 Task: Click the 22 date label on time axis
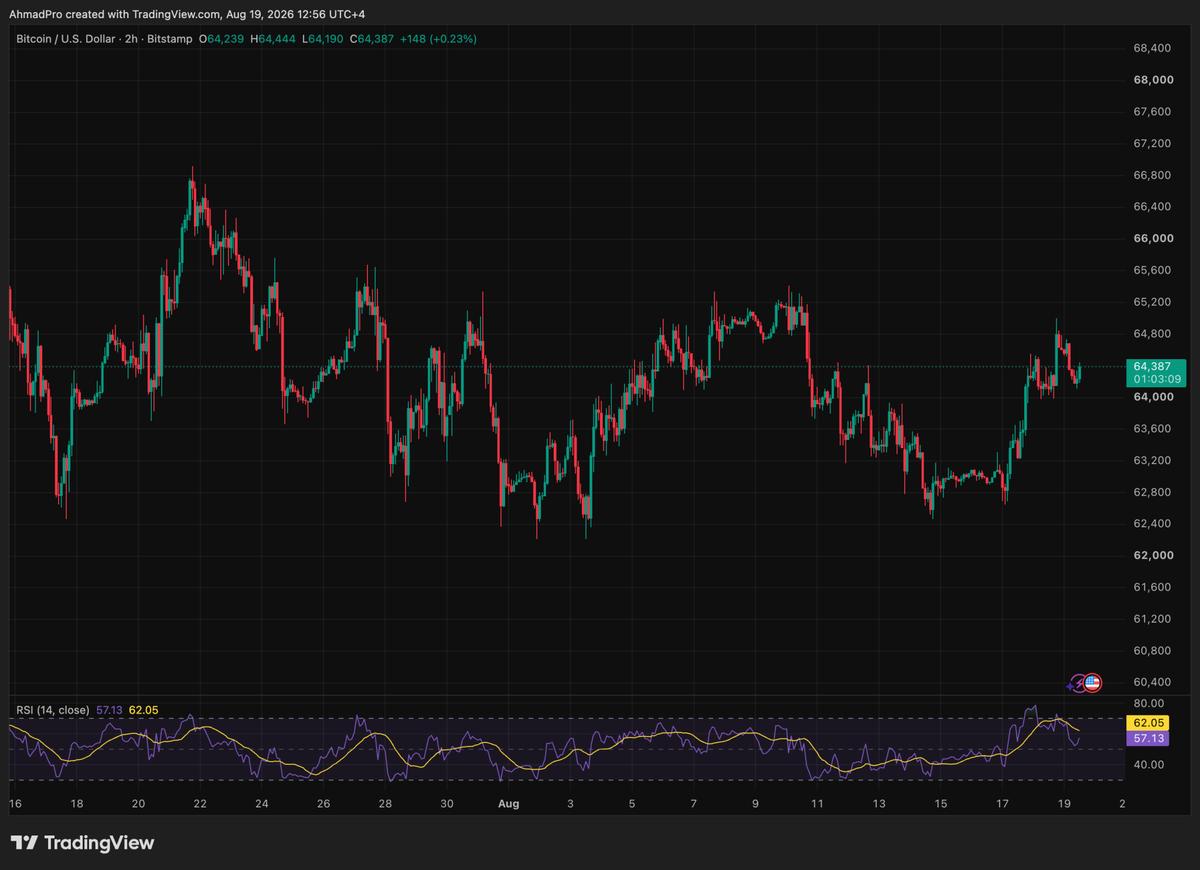point(200,803)
